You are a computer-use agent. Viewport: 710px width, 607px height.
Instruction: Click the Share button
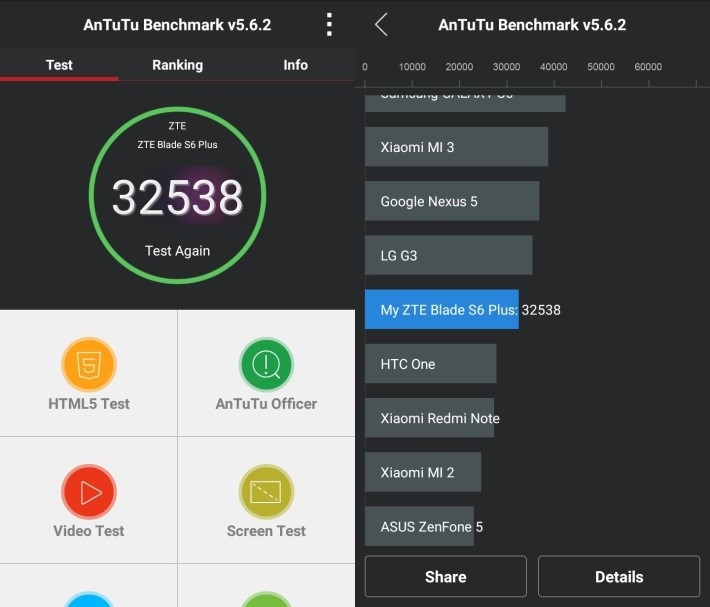(x=446, y=577)
